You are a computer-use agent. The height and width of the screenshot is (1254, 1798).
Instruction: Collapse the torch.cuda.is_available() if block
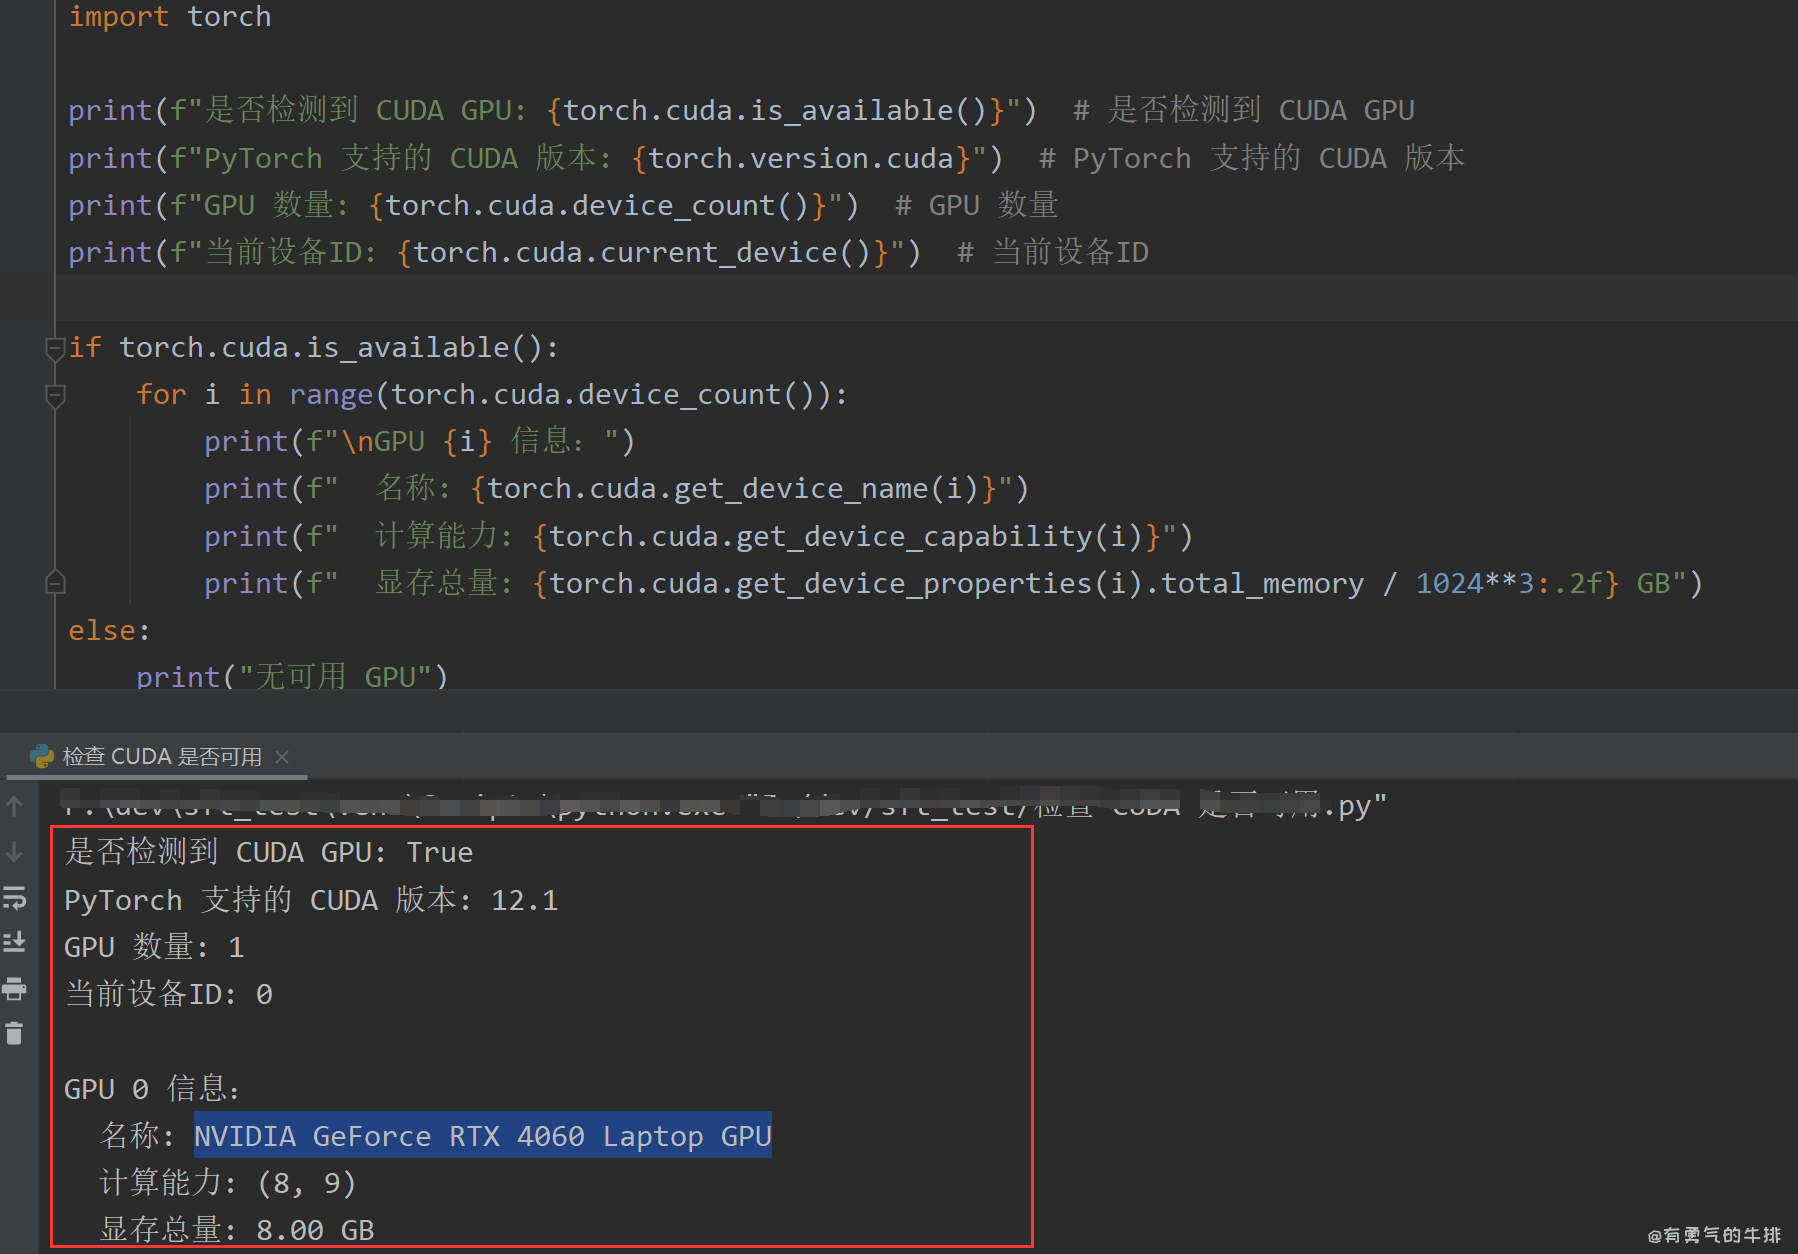tap(55, 347)
